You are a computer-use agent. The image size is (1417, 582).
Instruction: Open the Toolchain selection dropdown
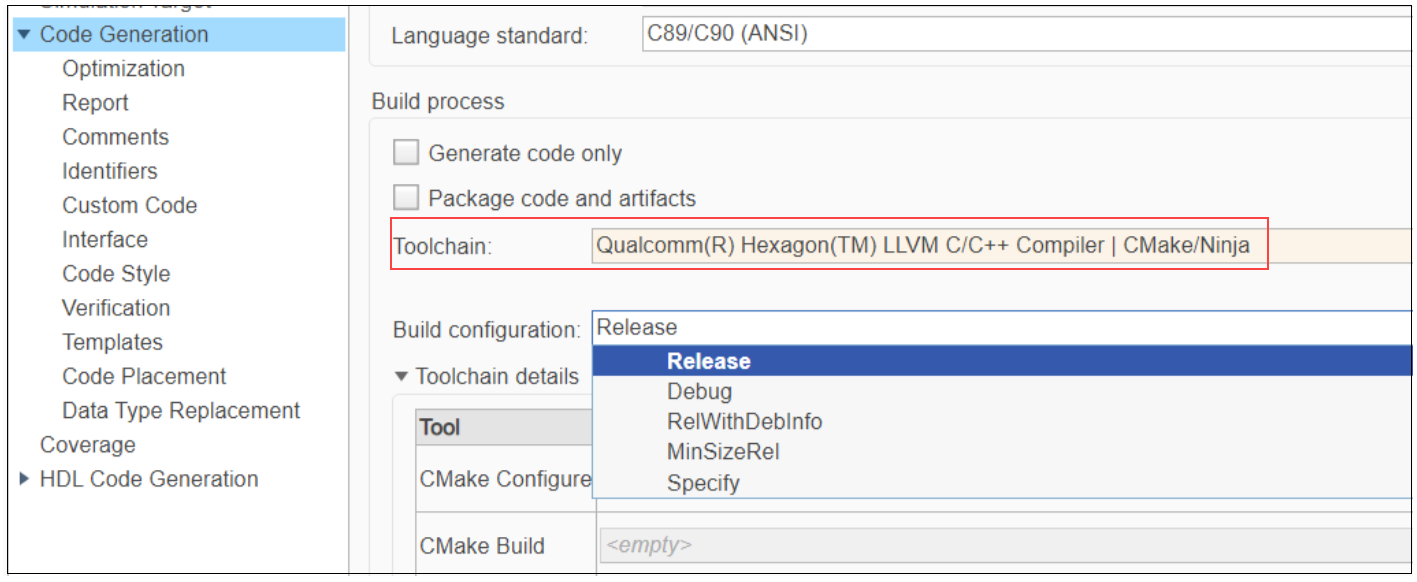(x=1000, y=245)
